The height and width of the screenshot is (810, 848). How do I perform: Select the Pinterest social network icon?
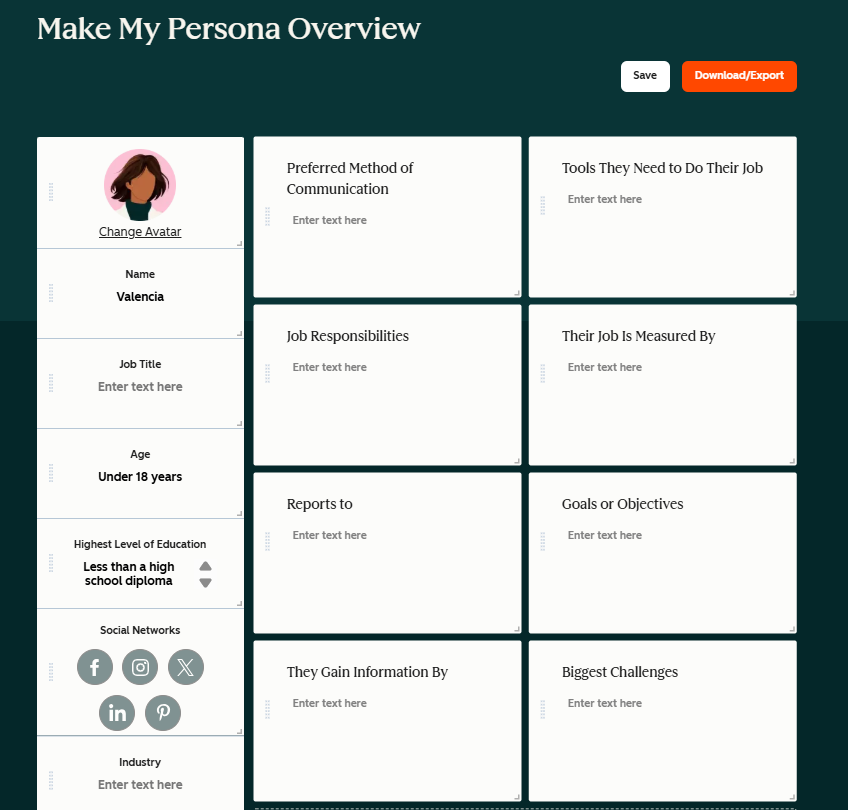coord(163,713)
